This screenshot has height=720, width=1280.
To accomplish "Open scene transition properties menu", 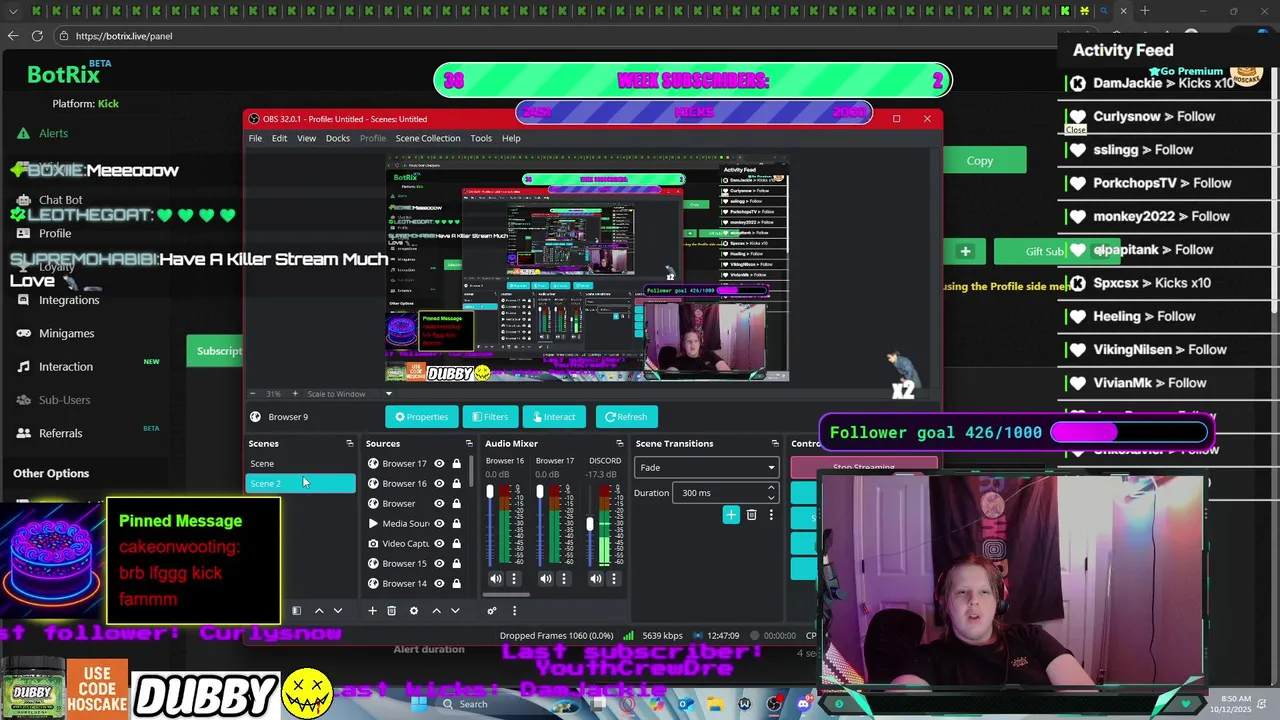I will pos(771,515).
